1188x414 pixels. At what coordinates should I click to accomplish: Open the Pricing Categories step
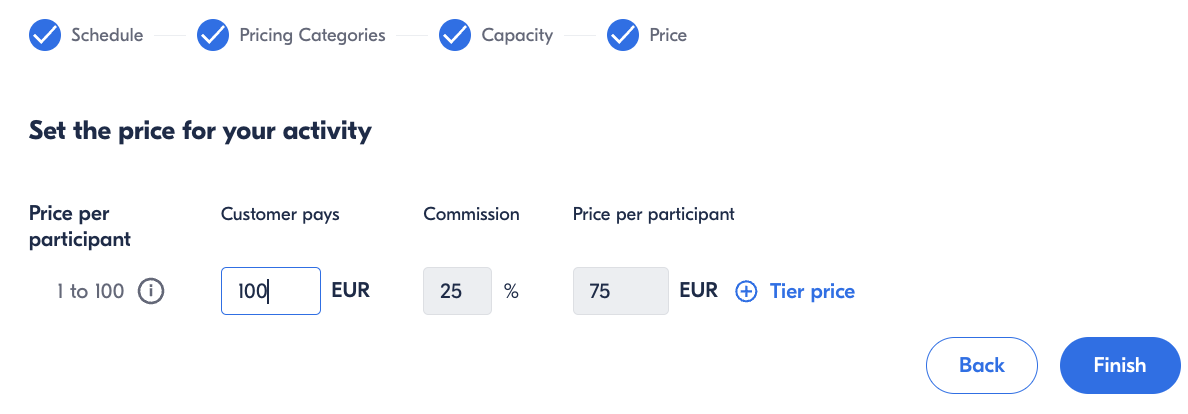pos(312,35)
